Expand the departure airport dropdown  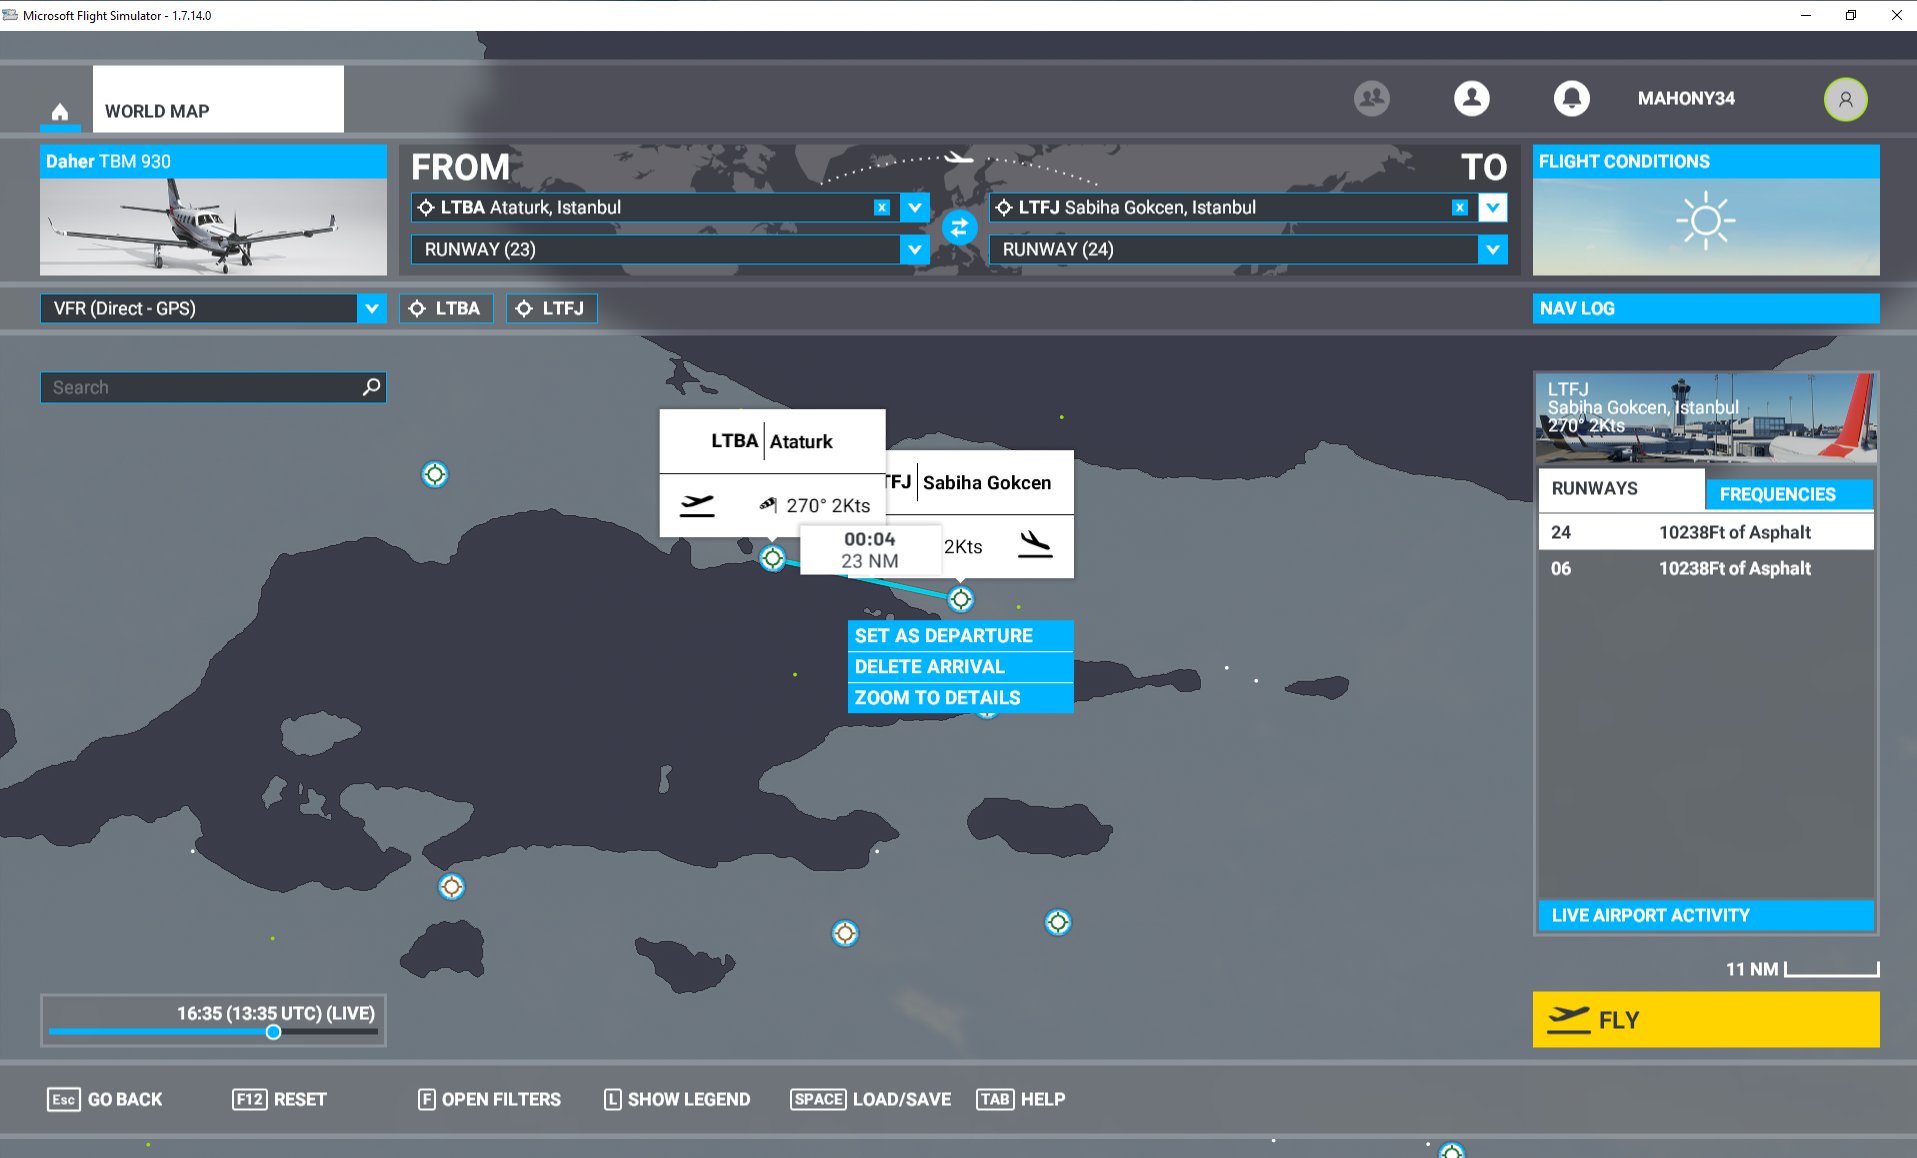point(914,208)
